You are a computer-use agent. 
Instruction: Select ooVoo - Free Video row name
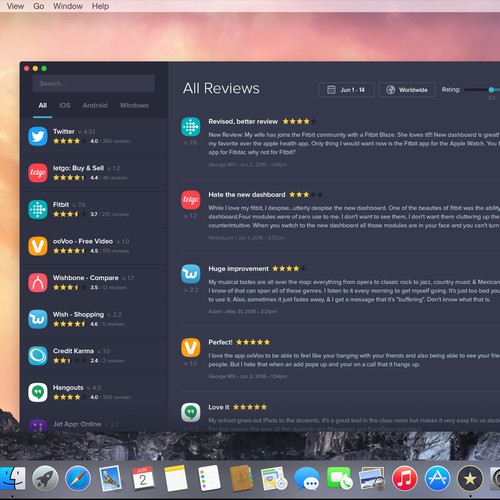[x=83, y=241]
